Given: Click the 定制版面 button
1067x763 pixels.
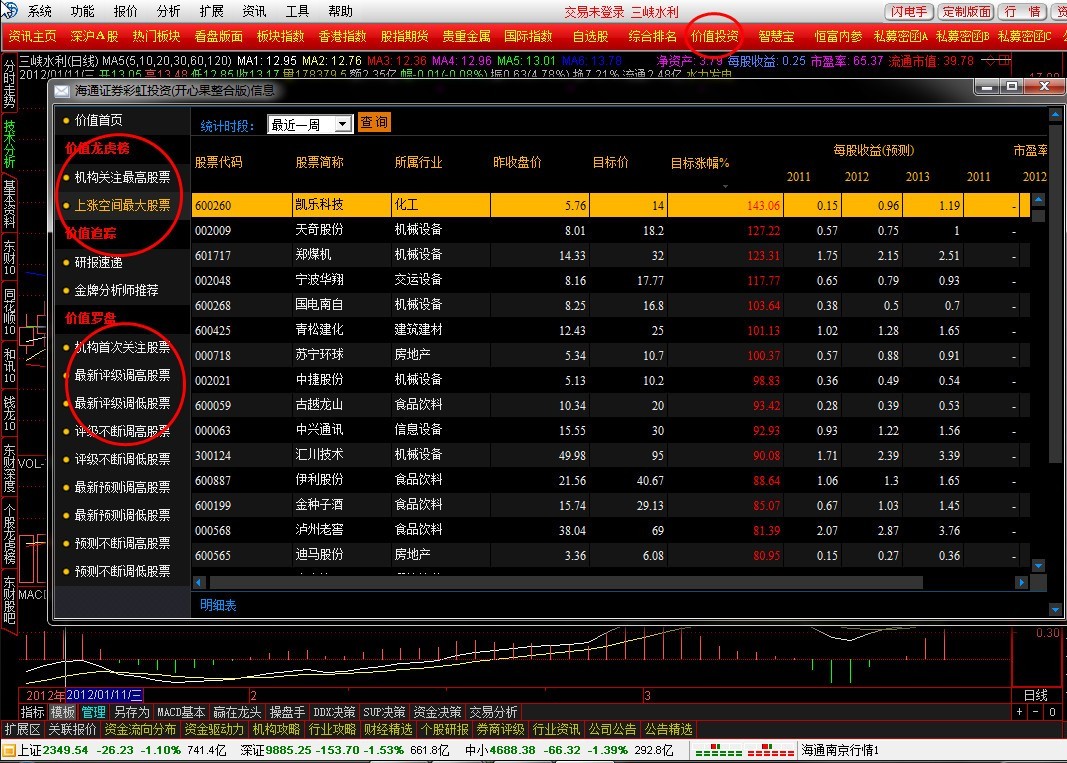Looking at the screenshot, I should click(966, 12).
